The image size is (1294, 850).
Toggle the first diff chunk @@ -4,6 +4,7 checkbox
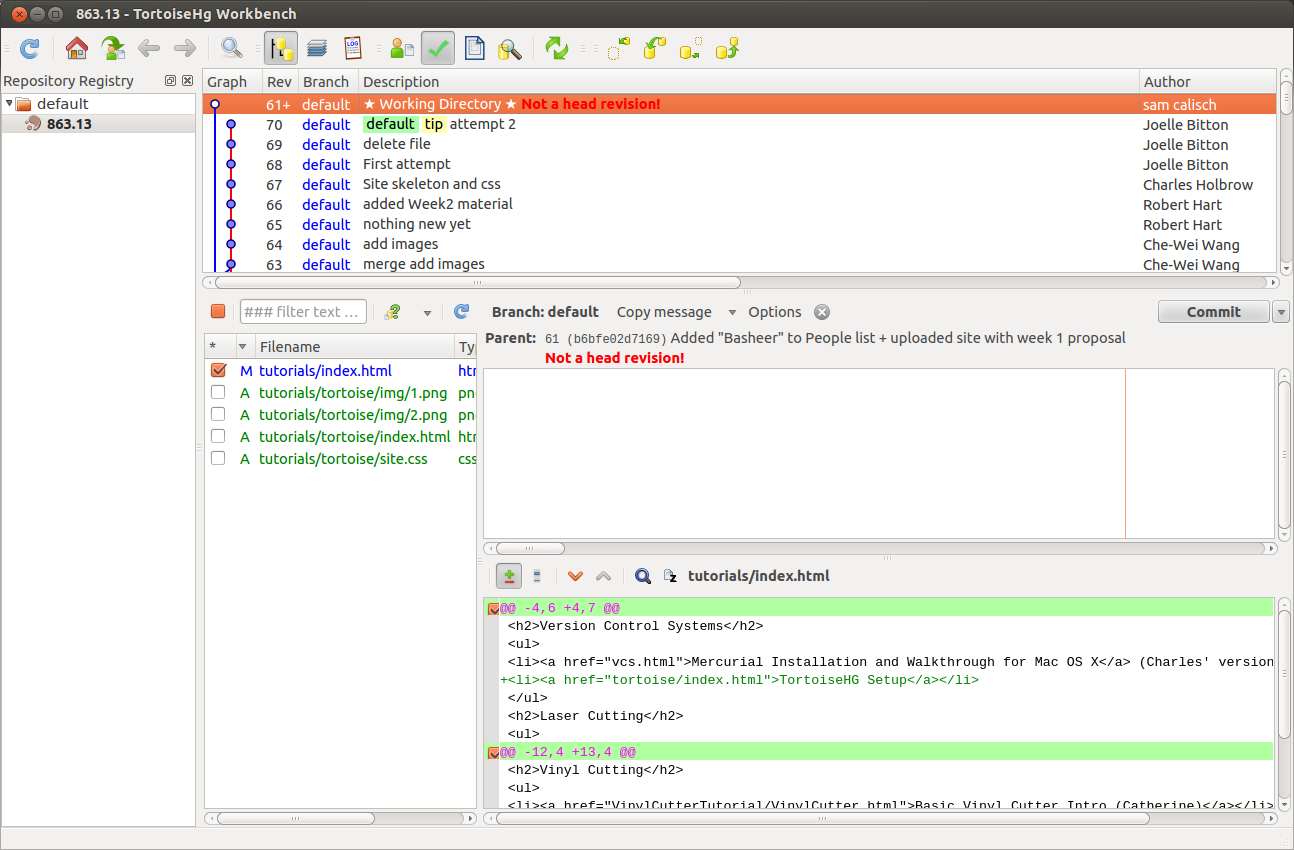pos(493,608)
